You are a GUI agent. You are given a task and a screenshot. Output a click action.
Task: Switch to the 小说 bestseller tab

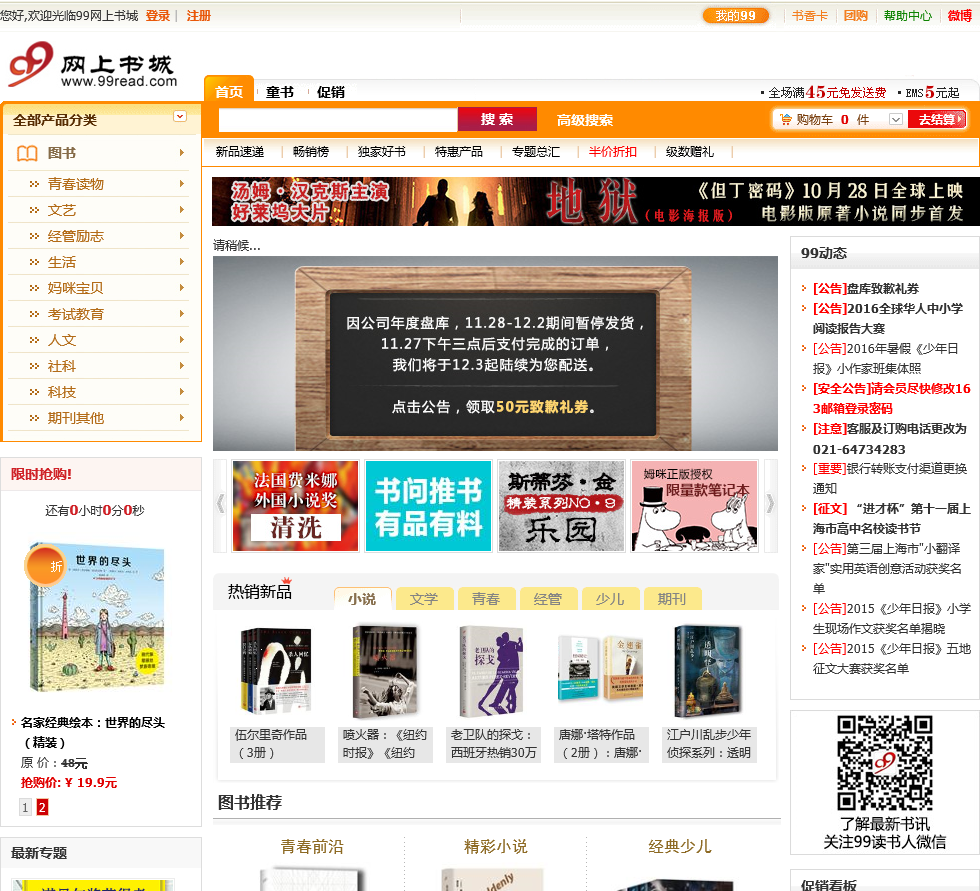pyautogui.click(x=362, y=599)
